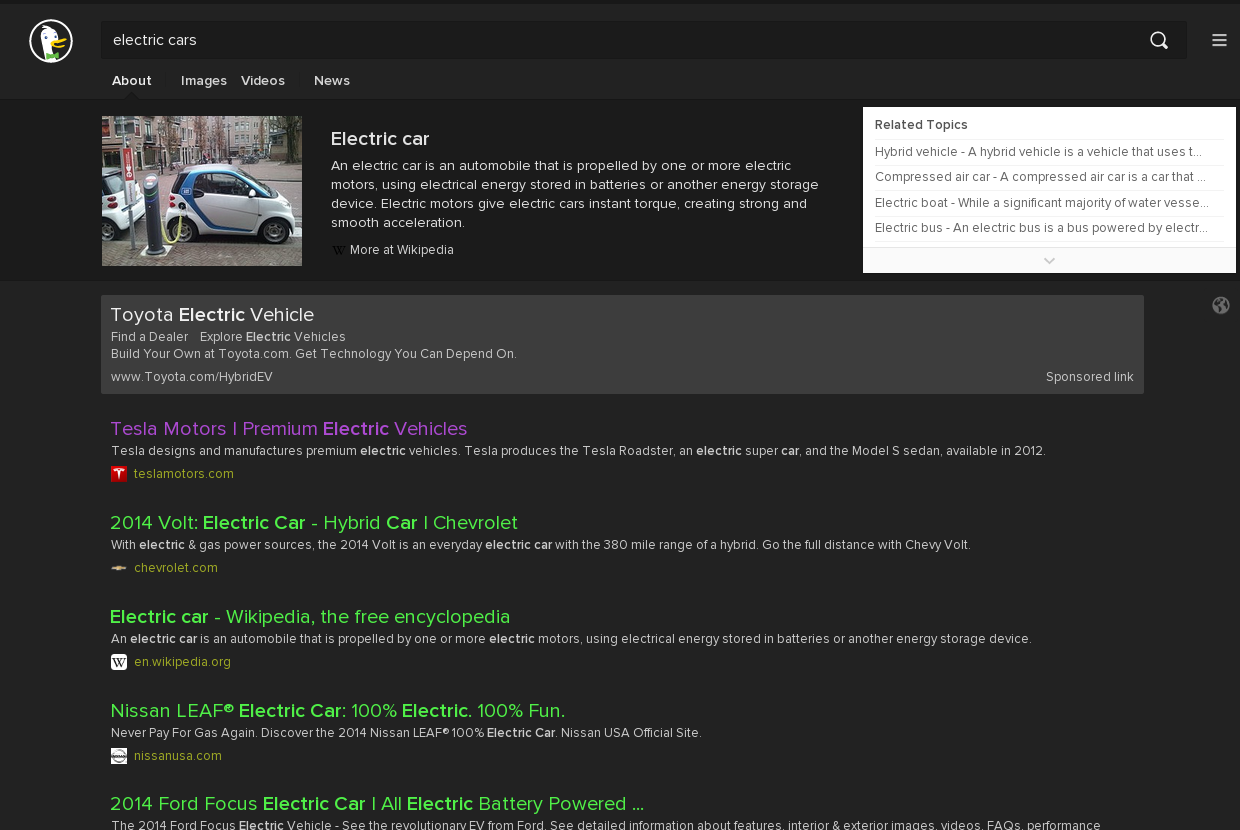Click the Build Your Own at Toyota.com text

tap(314, 354)
